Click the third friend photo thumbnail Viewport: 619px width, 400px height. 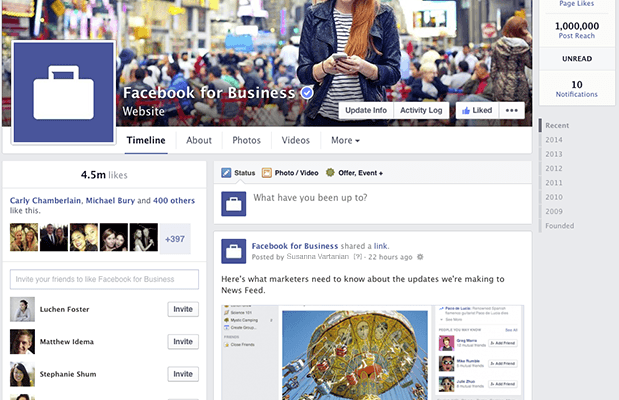click(84, 237)
